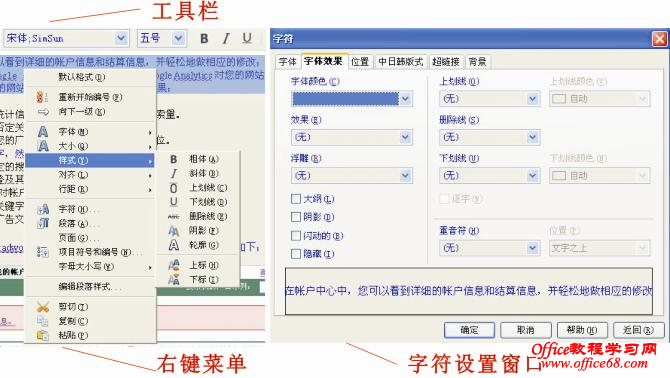
Task: Toggle Italic in the toolbar
Action: coord(225,38)
